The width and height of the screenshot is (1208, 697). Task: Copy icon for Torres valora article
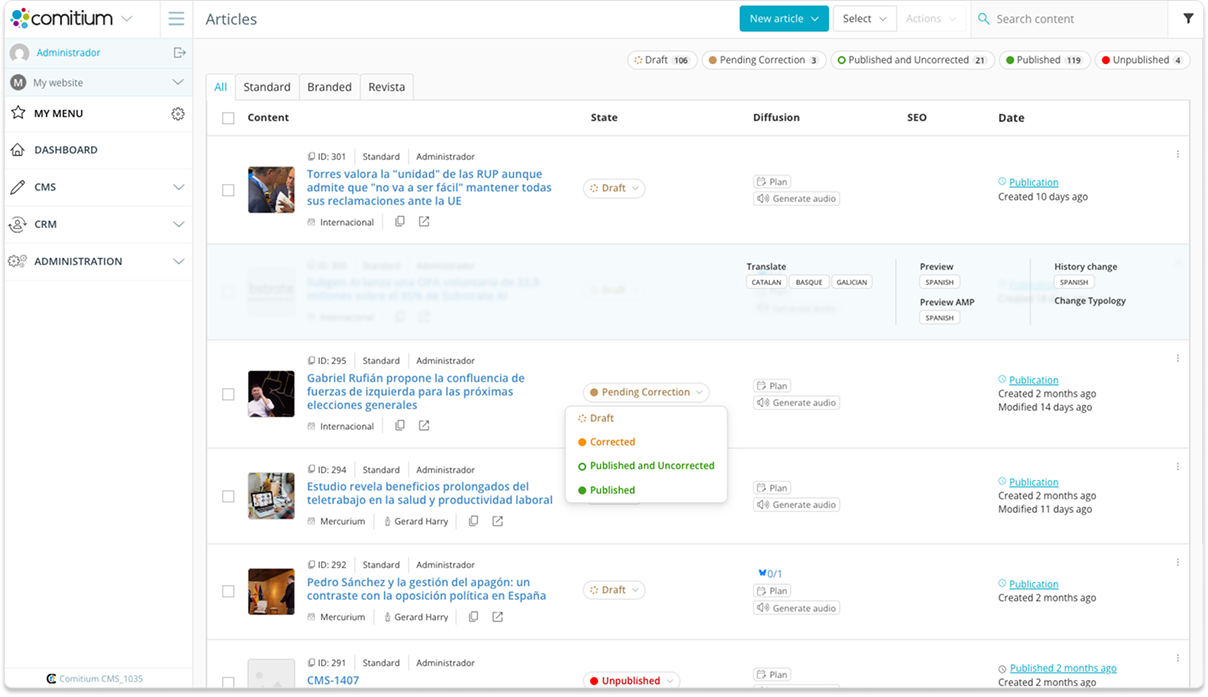point(400,222)
